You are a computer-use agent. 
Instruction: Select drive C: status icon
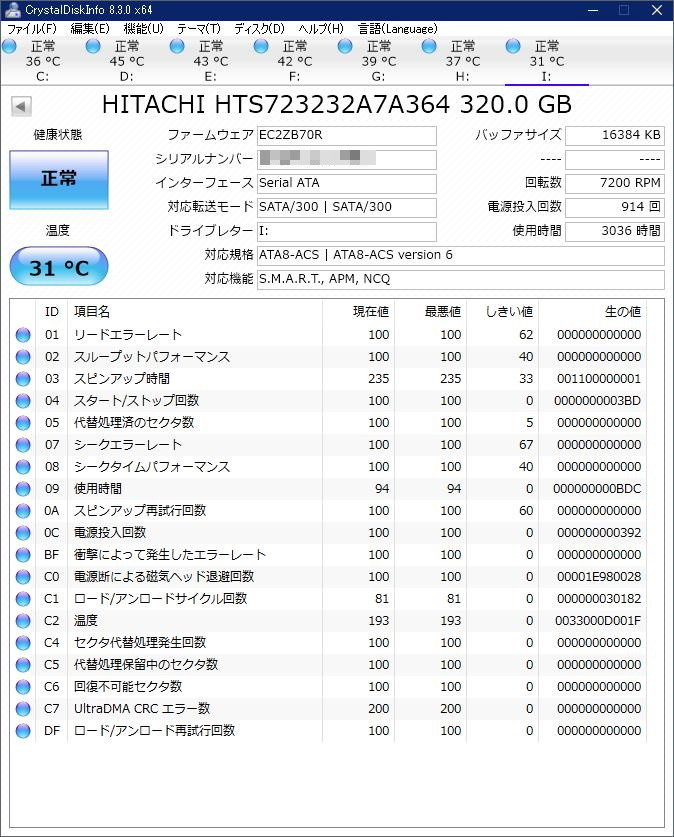(9, 46)
